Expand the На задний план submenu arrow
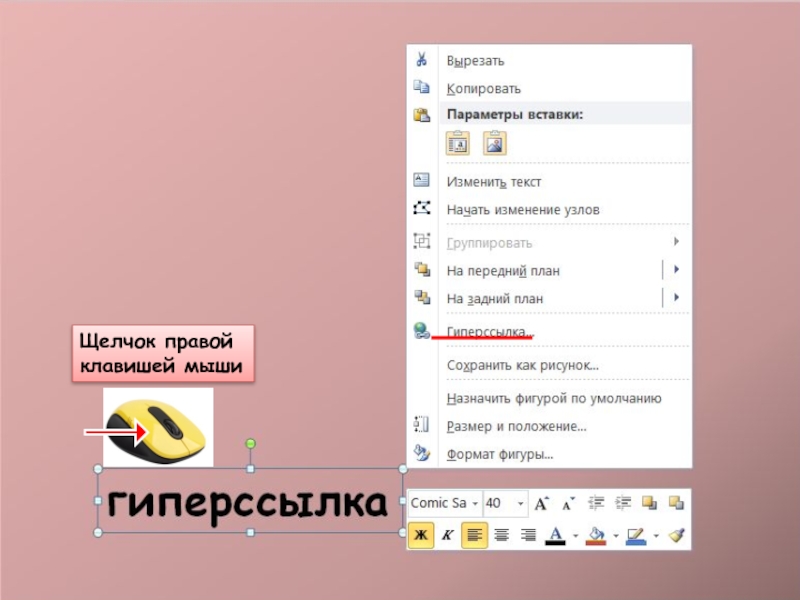The width and height of the screenshot is (800, 600). coord(677,297)
